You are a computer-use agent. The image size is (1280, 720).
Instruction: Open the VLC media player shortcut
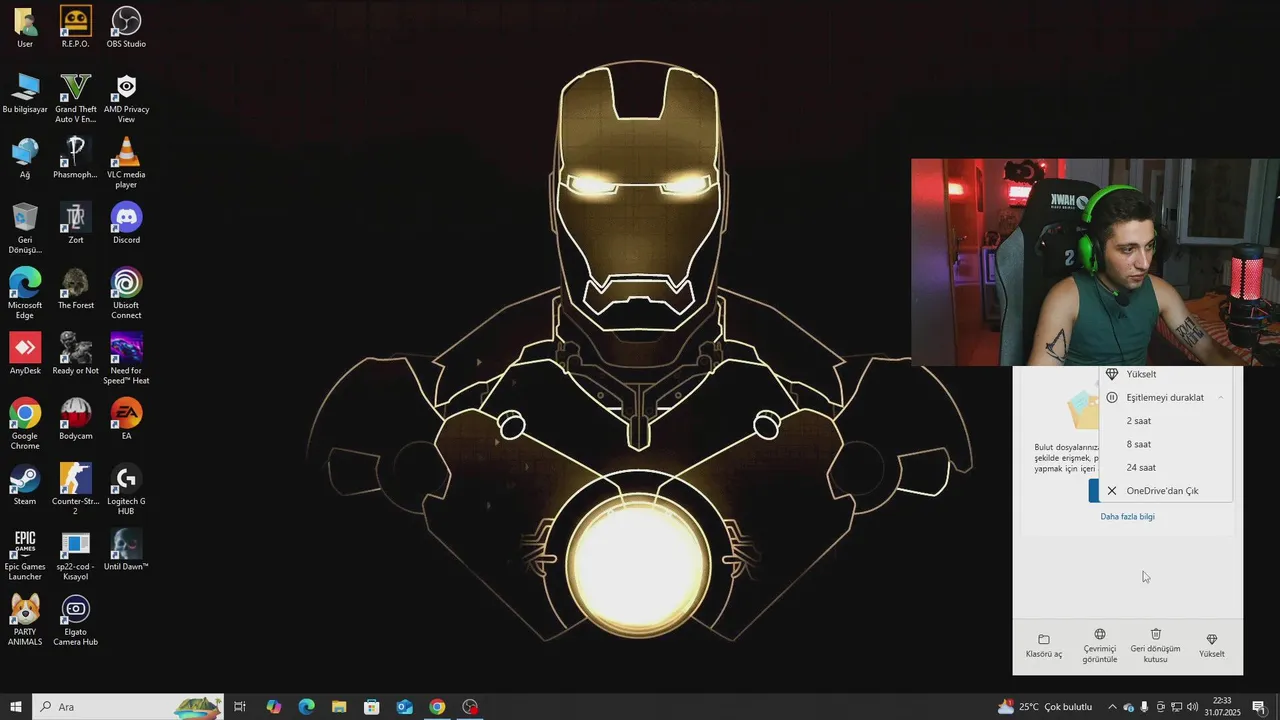coord(126,163)
